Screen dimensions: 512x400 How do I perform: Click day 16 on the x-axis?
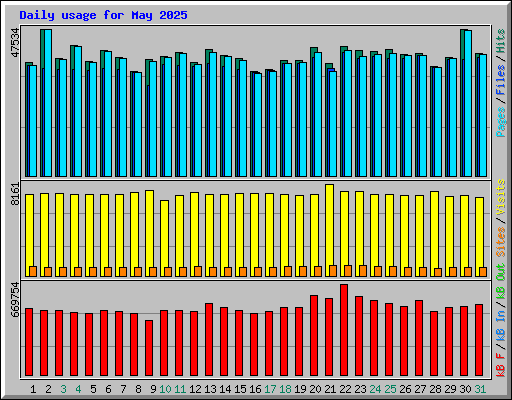(x=255, y=389)
